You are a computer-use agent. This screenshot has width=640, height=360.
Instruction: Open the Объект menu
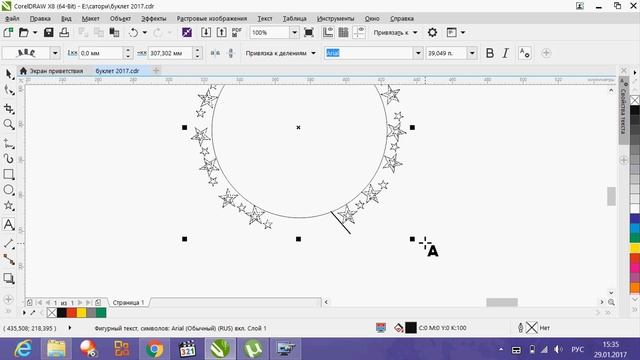[120, 18]
